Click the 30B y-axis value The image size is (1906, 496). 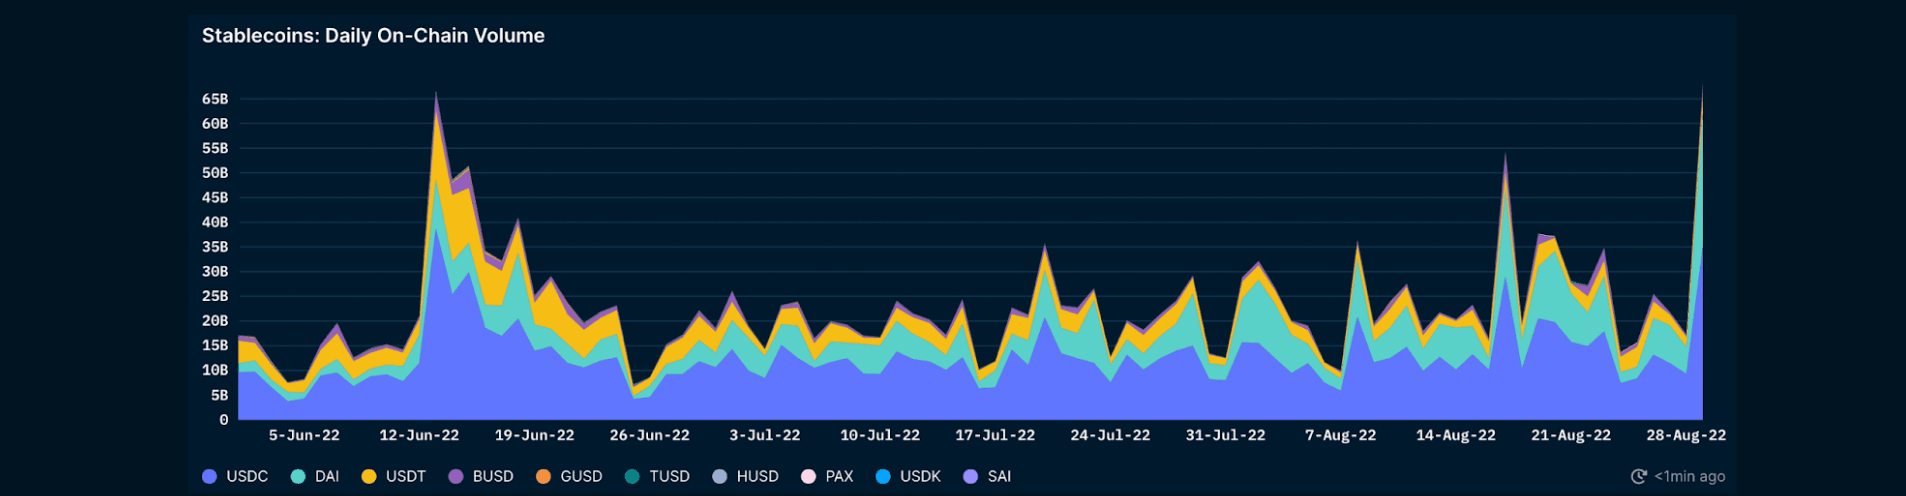[215, 271]
